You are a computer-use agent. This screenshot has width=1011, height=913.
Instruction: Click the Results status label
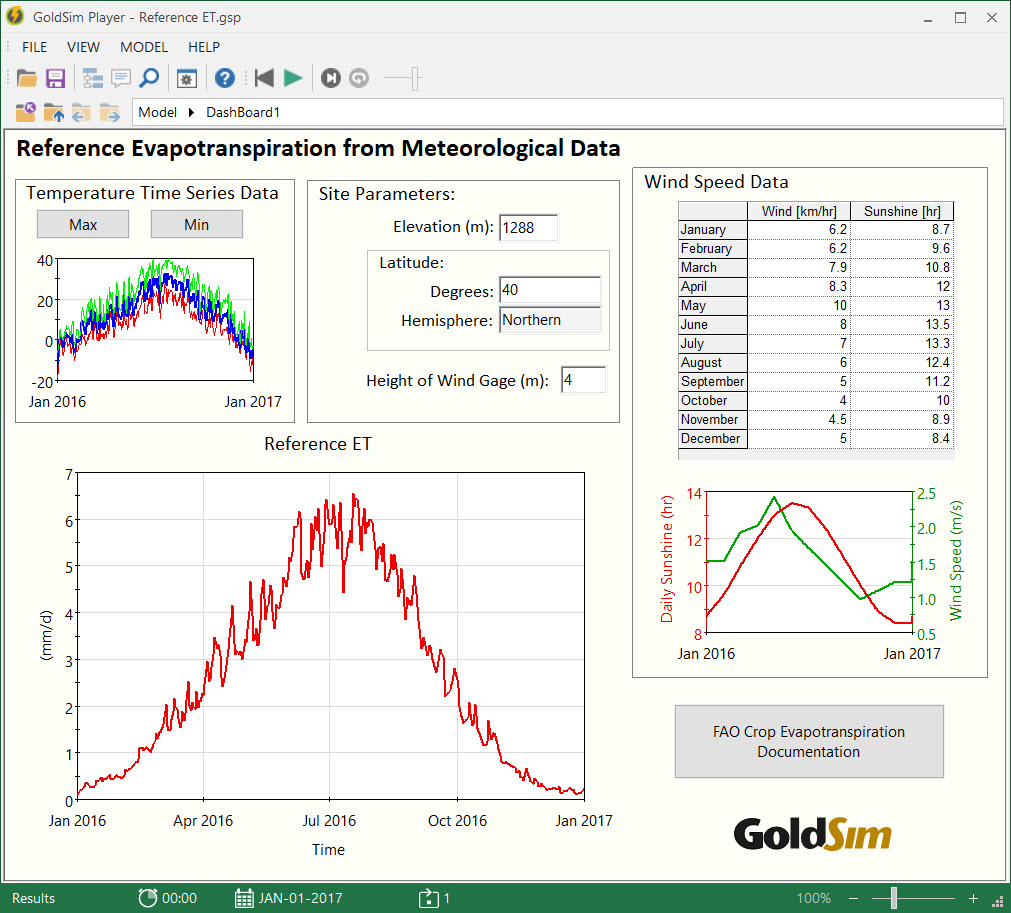click(34, 898)
